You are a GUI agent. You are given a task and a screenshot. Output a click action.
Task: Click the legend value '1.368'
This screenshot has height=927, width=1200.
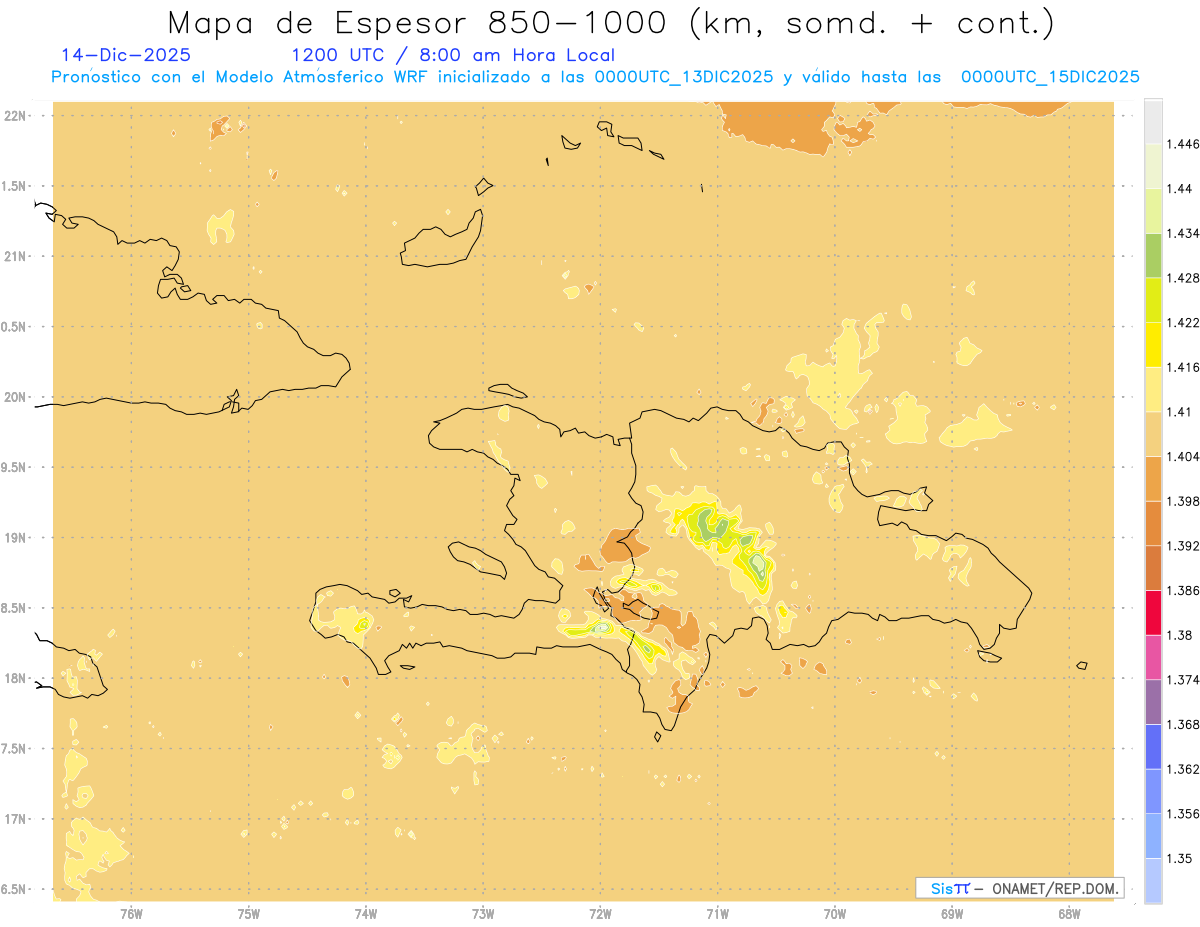coord(1184,725)
